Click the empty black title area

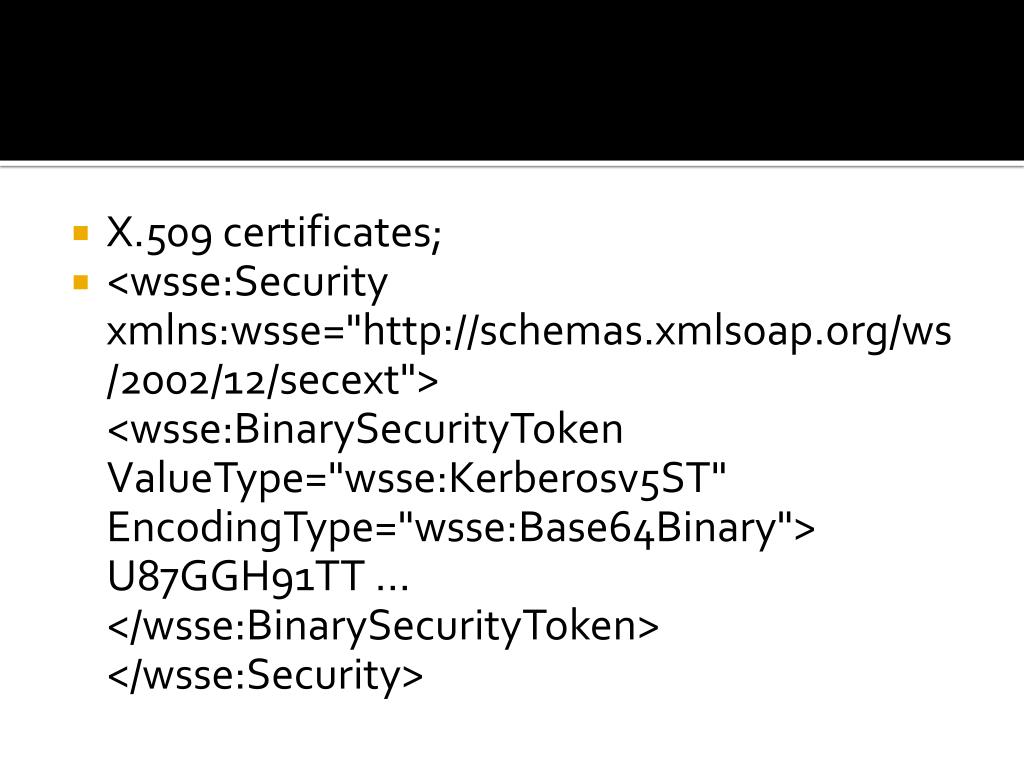pyautogui.click(x=512, y=80)
